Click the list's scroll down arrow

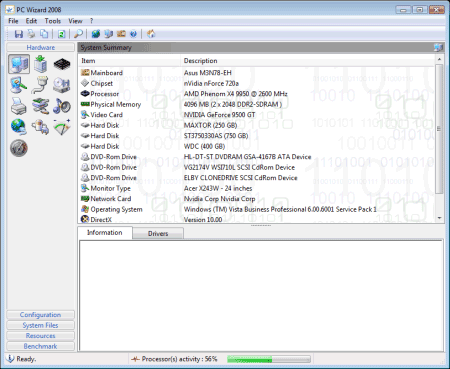click(439, 218)
